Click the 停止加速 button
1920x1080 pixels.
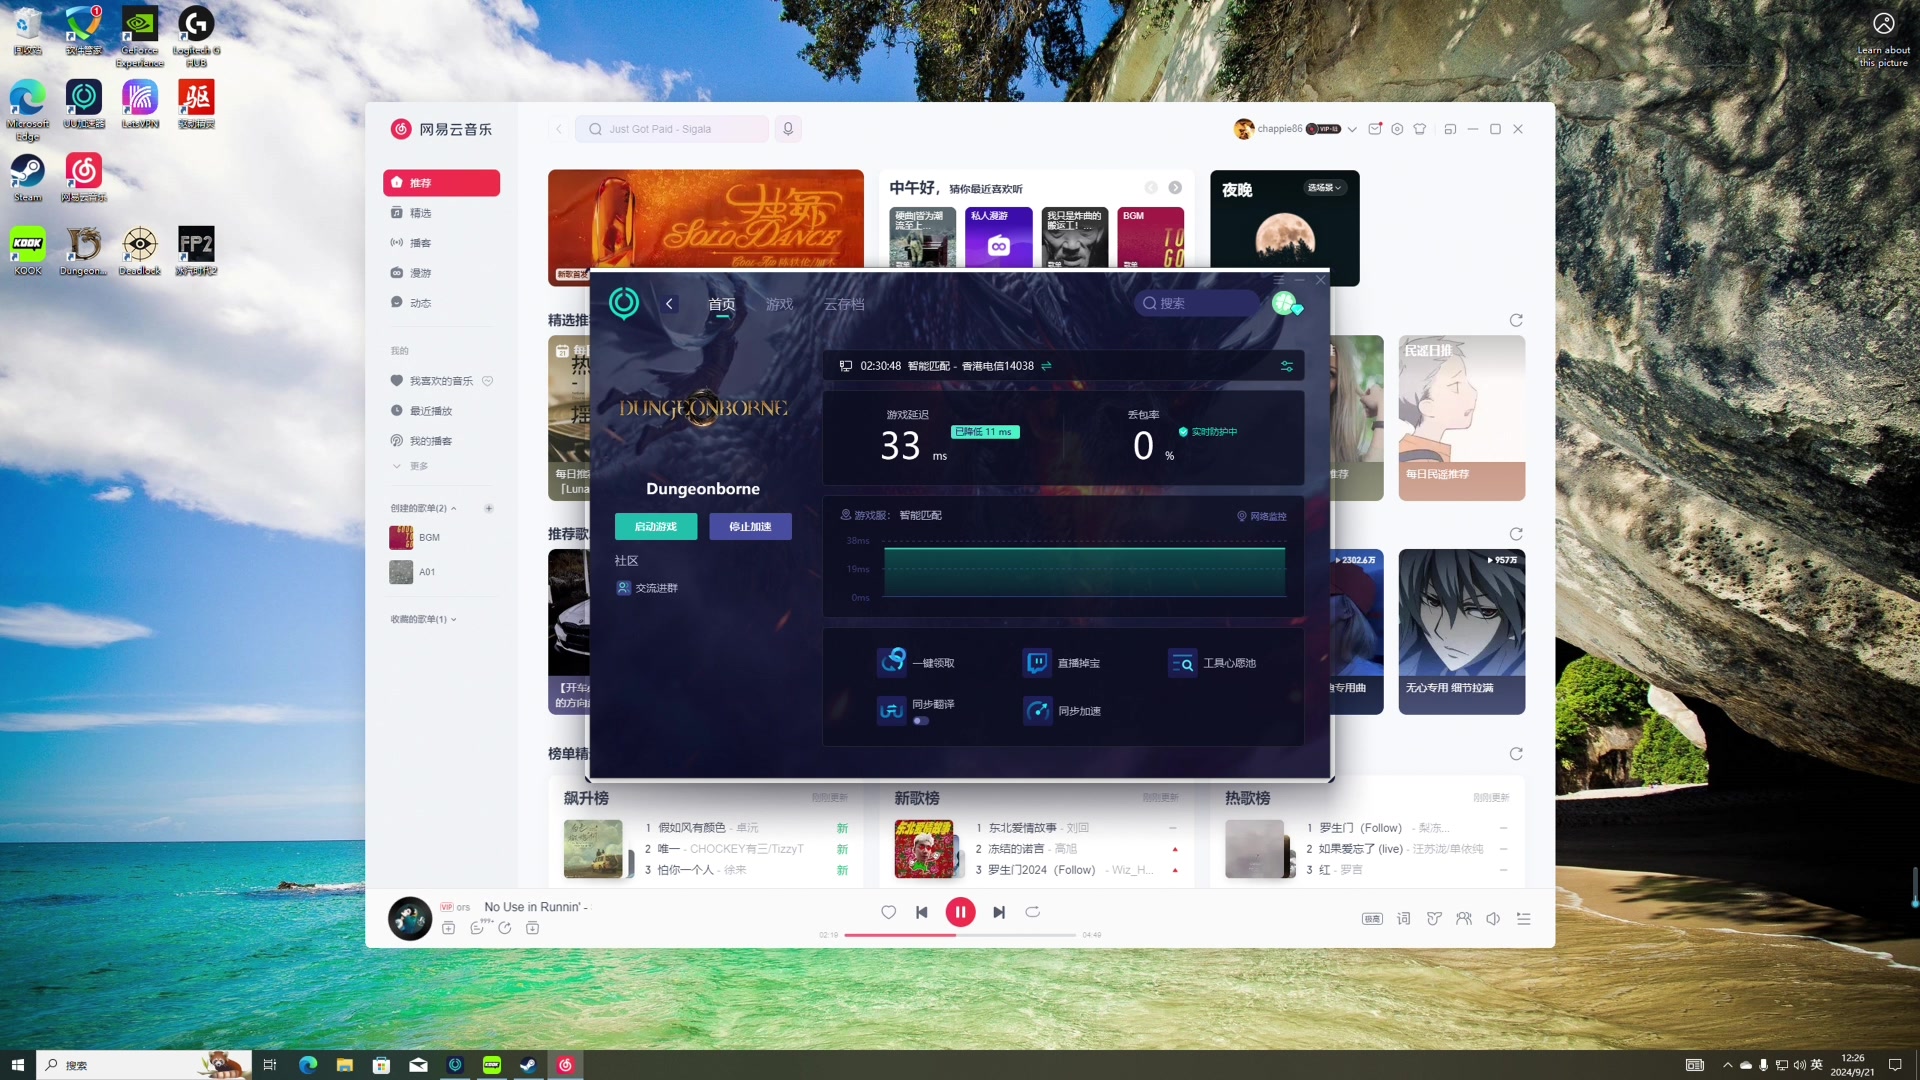tap(750, 526)
